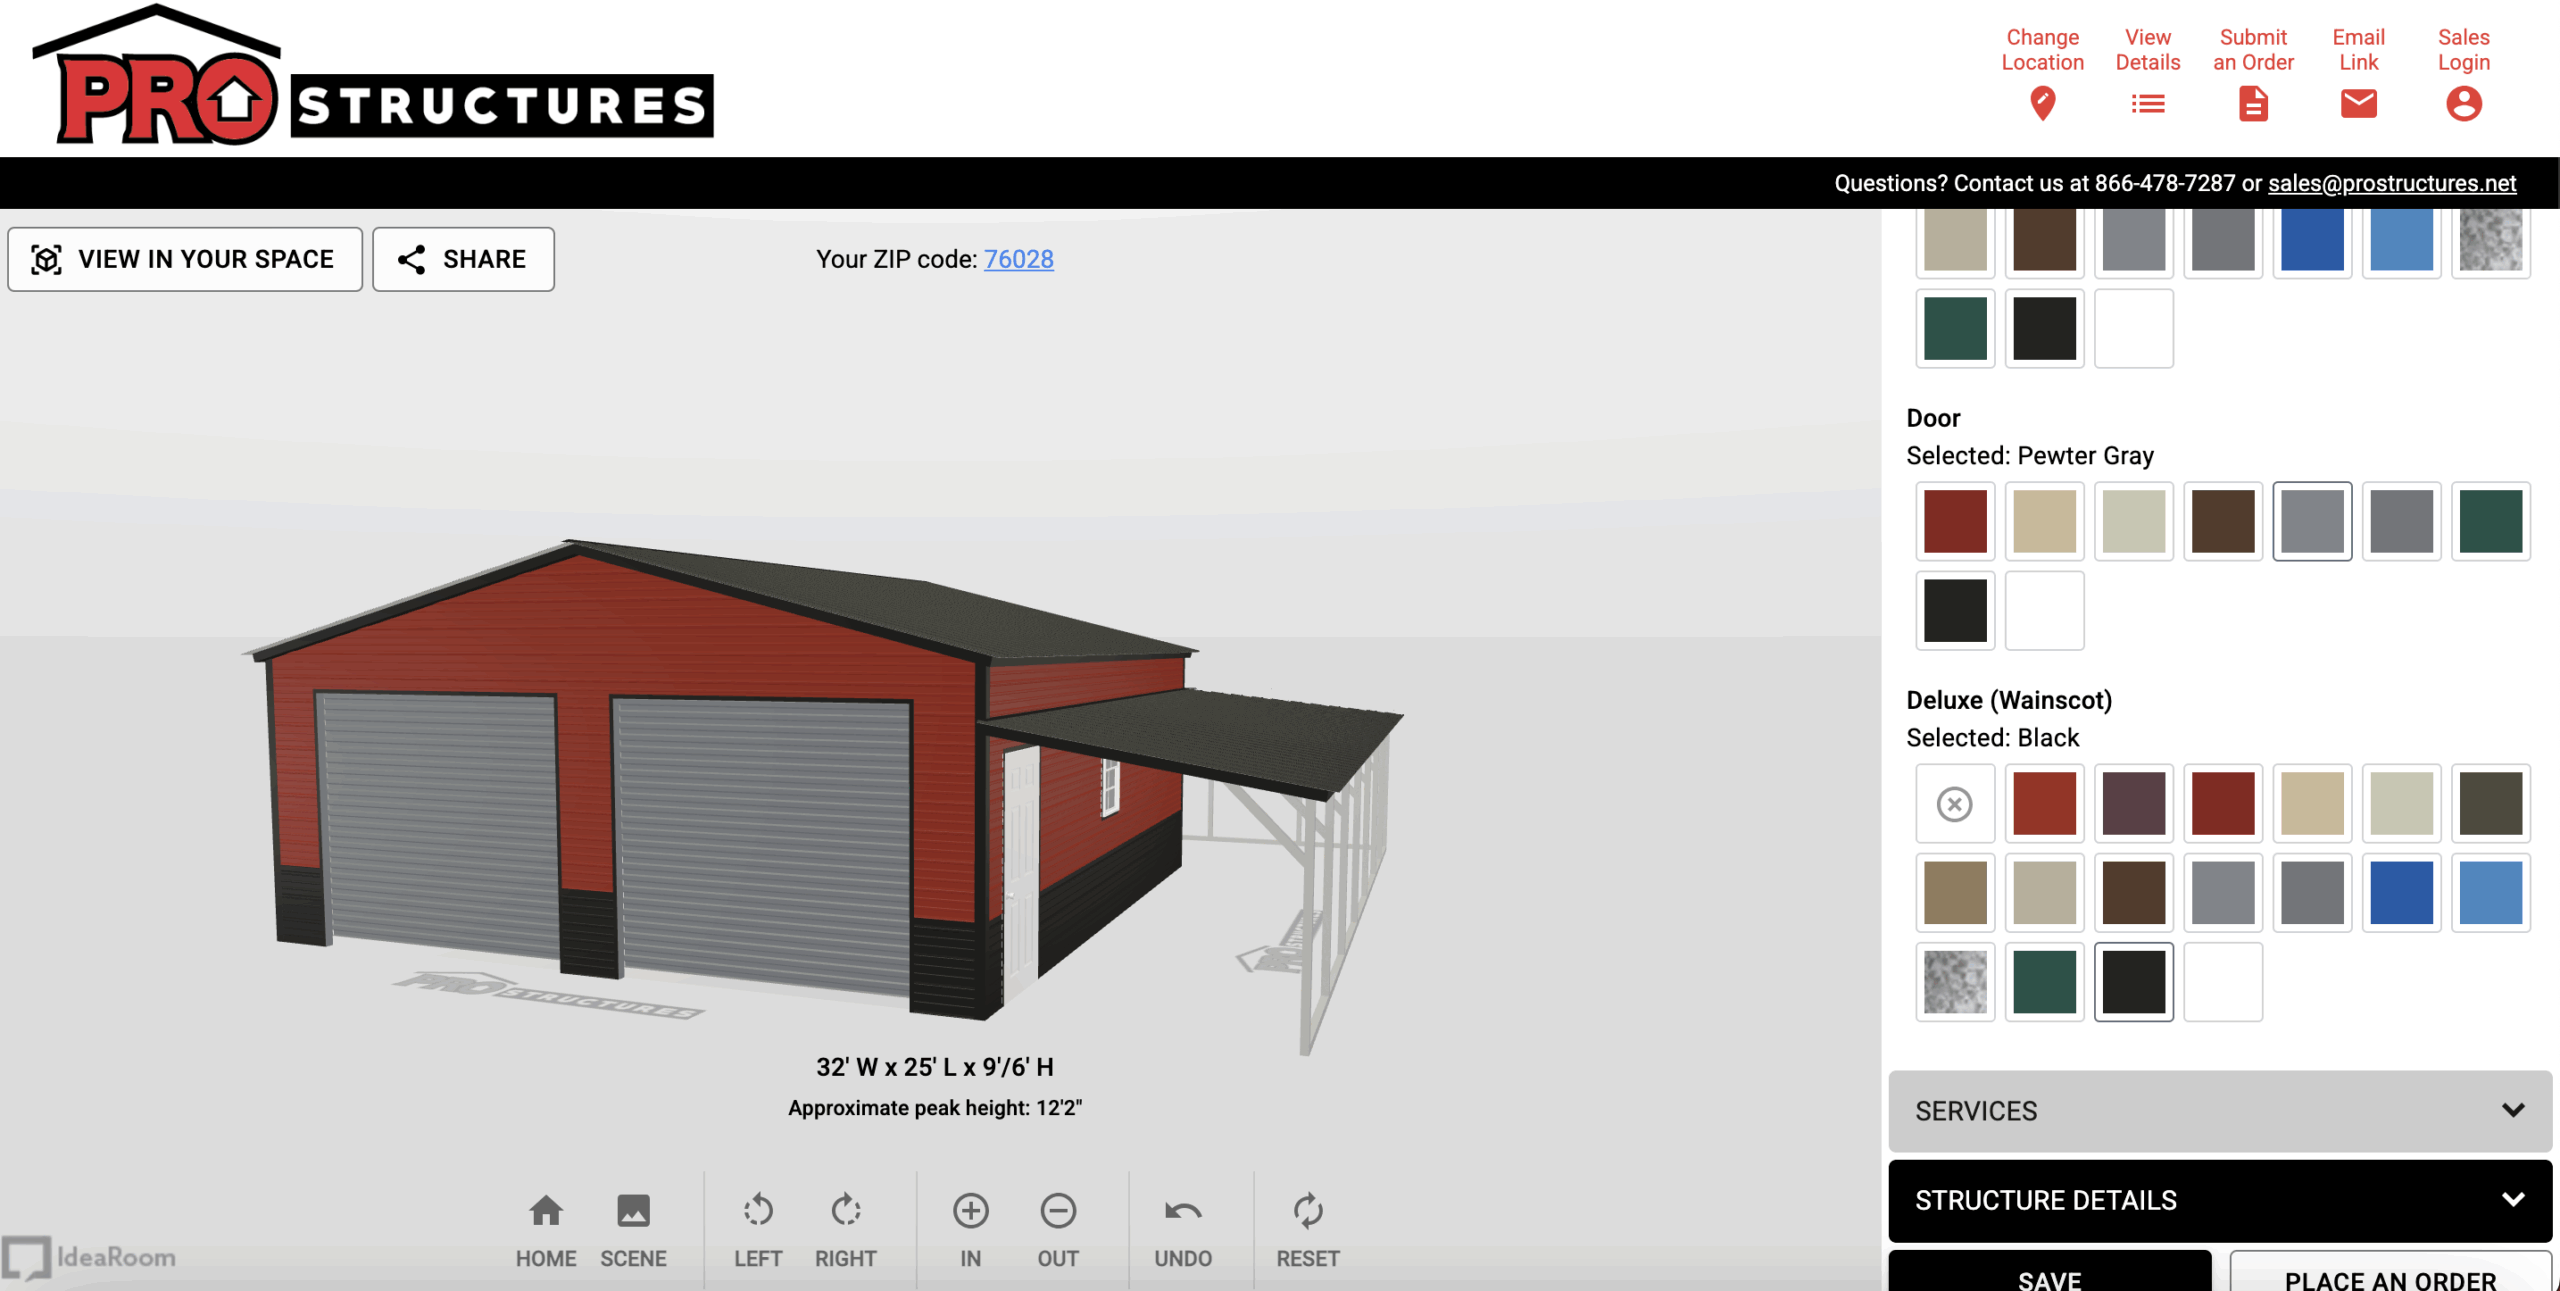Reset the view with RESET icon

click(1307, 1211)
